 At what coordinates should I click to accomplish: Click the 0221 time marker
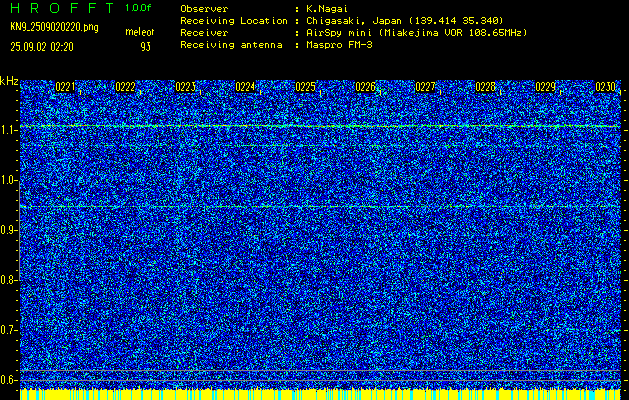65,87
